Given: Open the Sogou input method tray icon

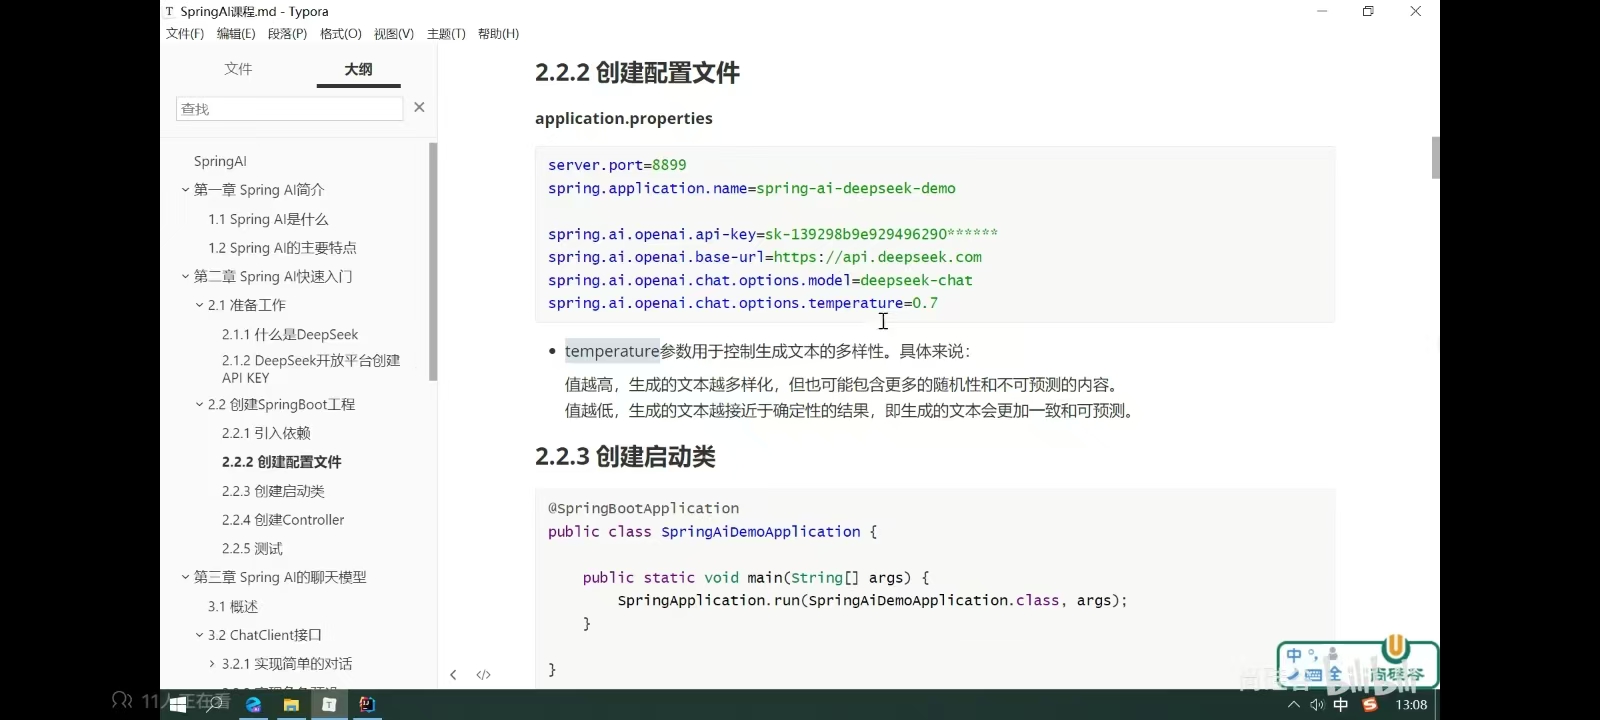Looking at the screenshot, I should (1370, 705).
